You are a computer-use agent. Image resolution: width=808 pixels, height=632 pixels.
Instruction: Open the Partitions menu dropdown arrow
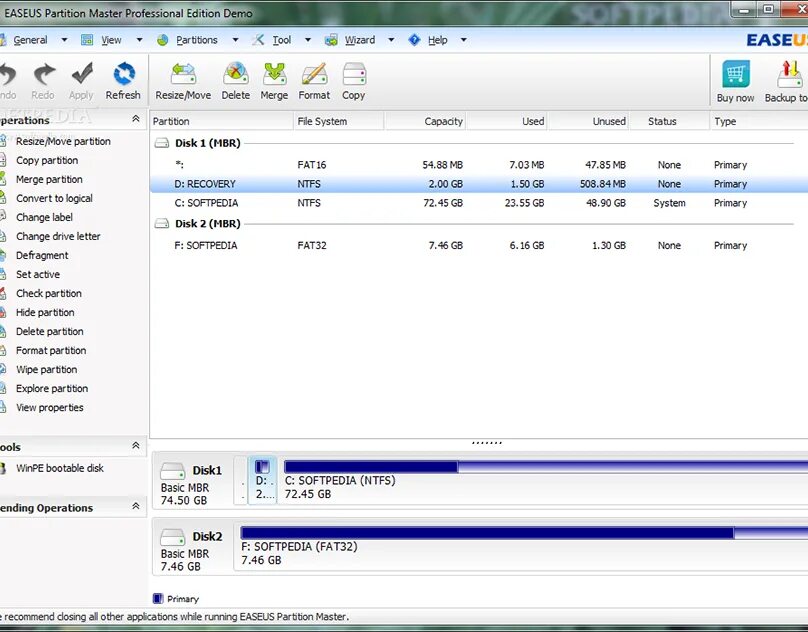(235, 40)
